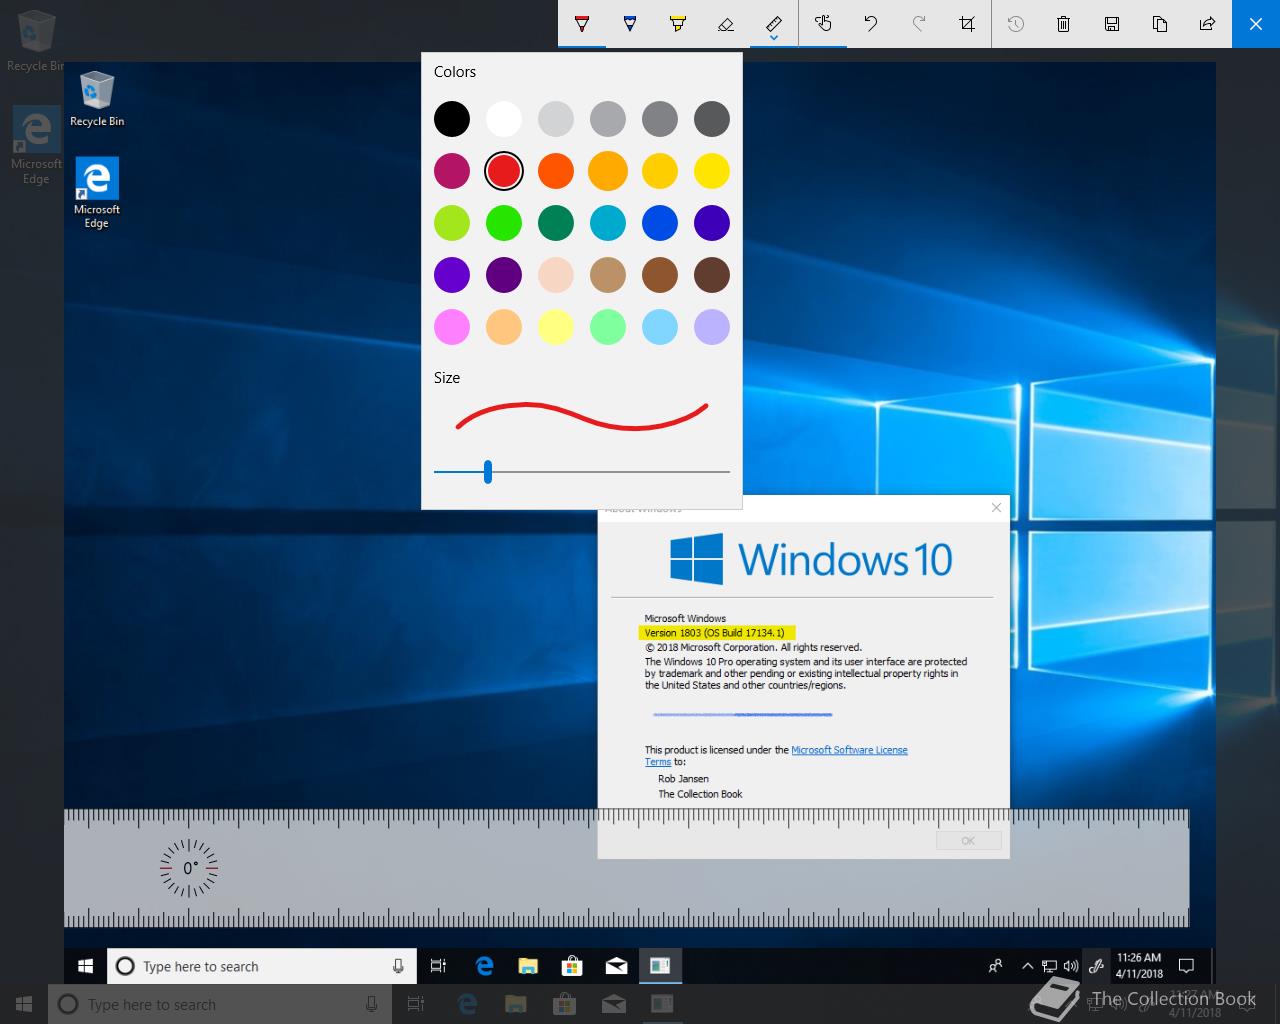
Task: Activate the crop tool
Action: pyautogui.click(x=967, y=23)
